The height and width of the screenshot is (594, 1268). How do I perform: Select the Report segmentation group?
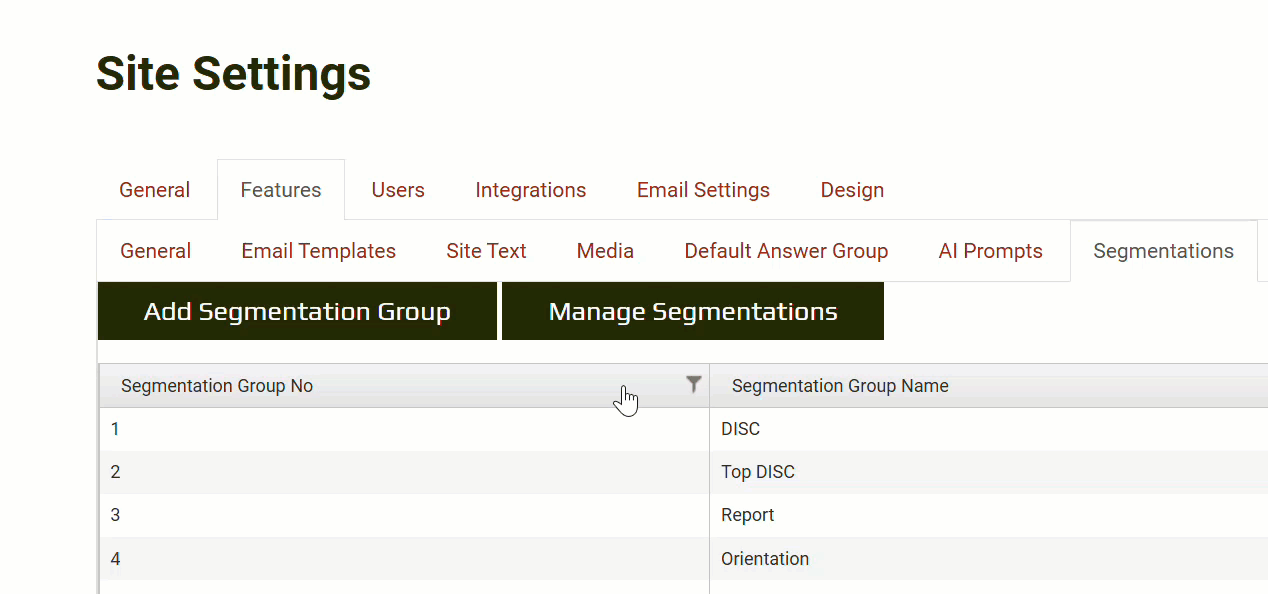(748, 515)
